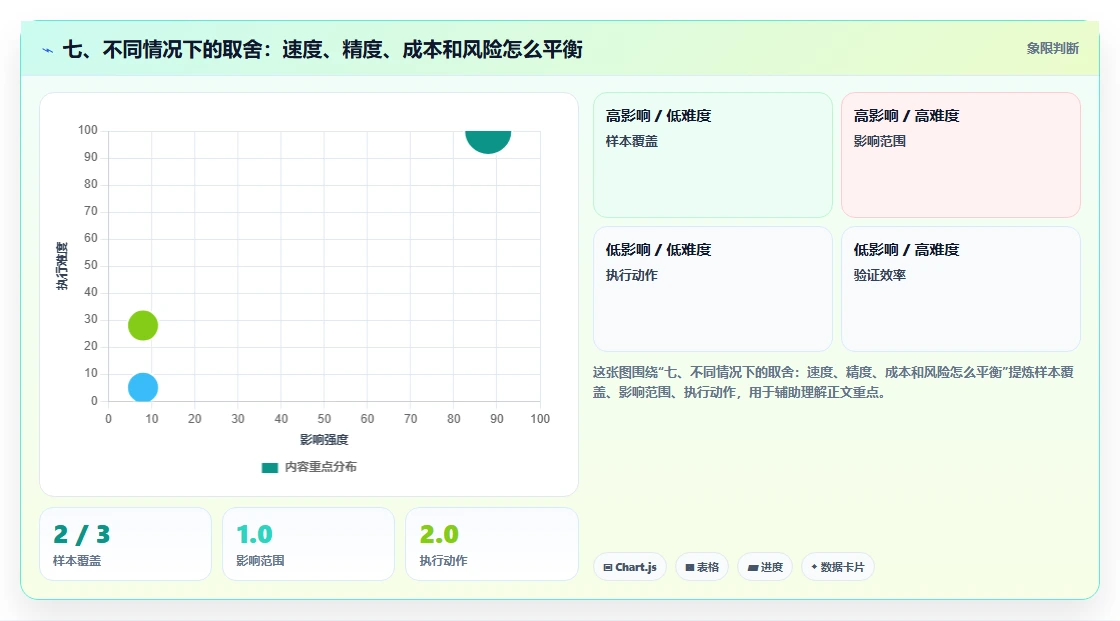Click the 执行难度 y-axis label
The height and width of the screenshot is (621, 1120).
coord(62,266)
